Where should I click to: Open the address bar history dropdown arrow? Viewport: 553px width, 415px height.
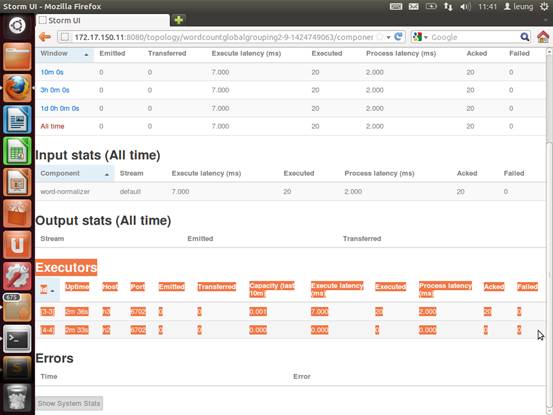point(388,37)
